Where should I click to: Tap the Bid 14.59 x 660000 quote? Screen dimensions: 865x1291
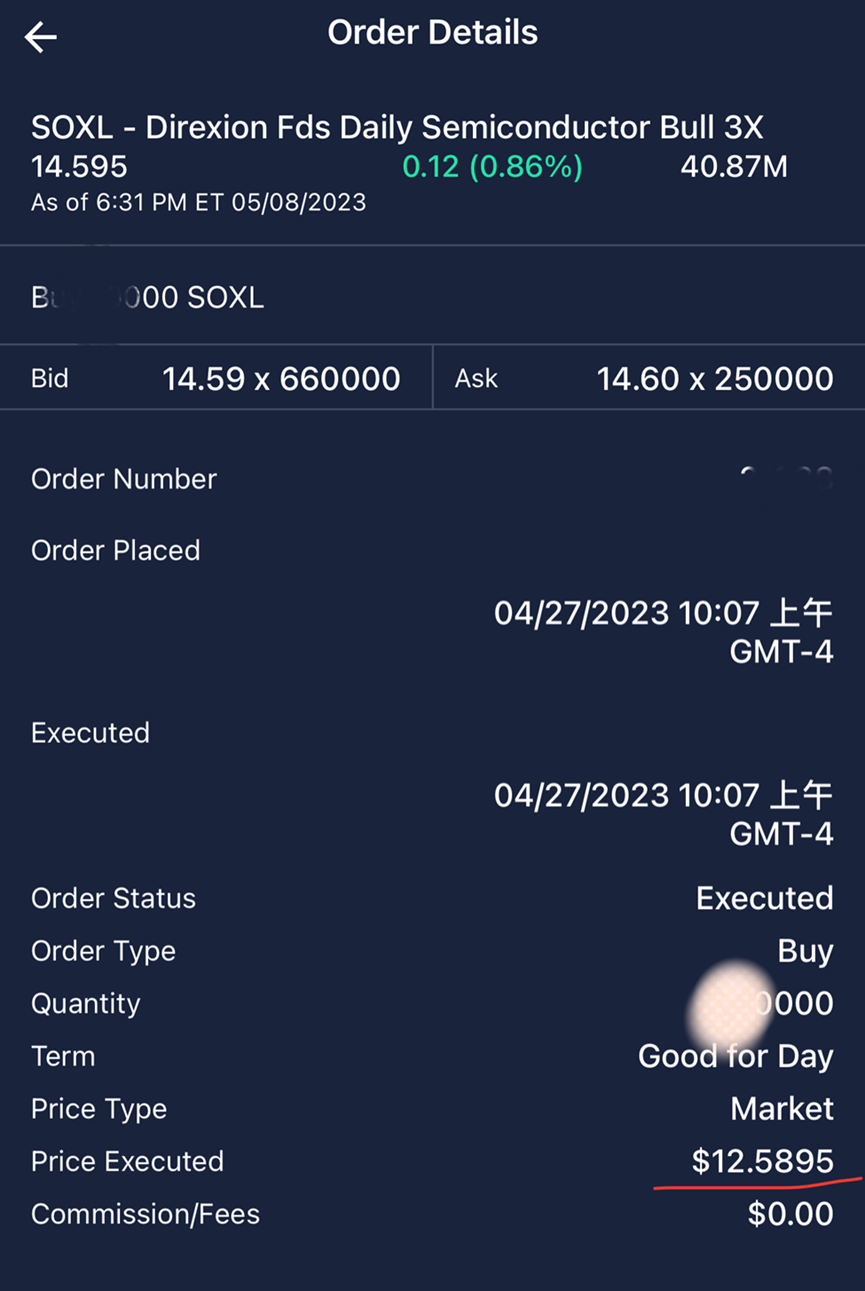(216, 378)
